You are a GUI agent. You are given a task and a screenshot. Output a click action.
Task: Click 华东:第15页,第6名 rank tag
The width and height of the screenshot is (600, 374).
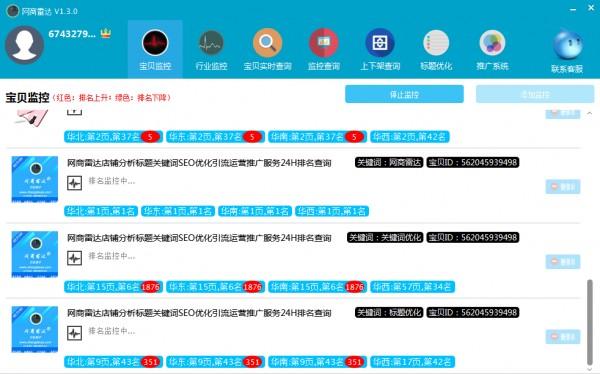pos(215,287)
